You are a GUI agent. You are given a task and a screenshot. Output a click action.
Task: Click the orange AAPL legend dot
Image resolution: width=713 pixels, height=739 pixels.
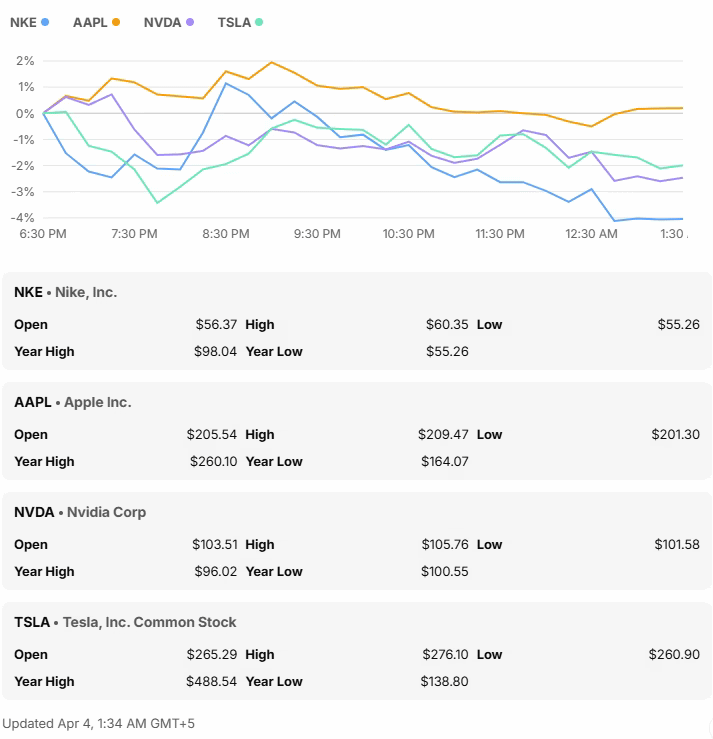116,22
